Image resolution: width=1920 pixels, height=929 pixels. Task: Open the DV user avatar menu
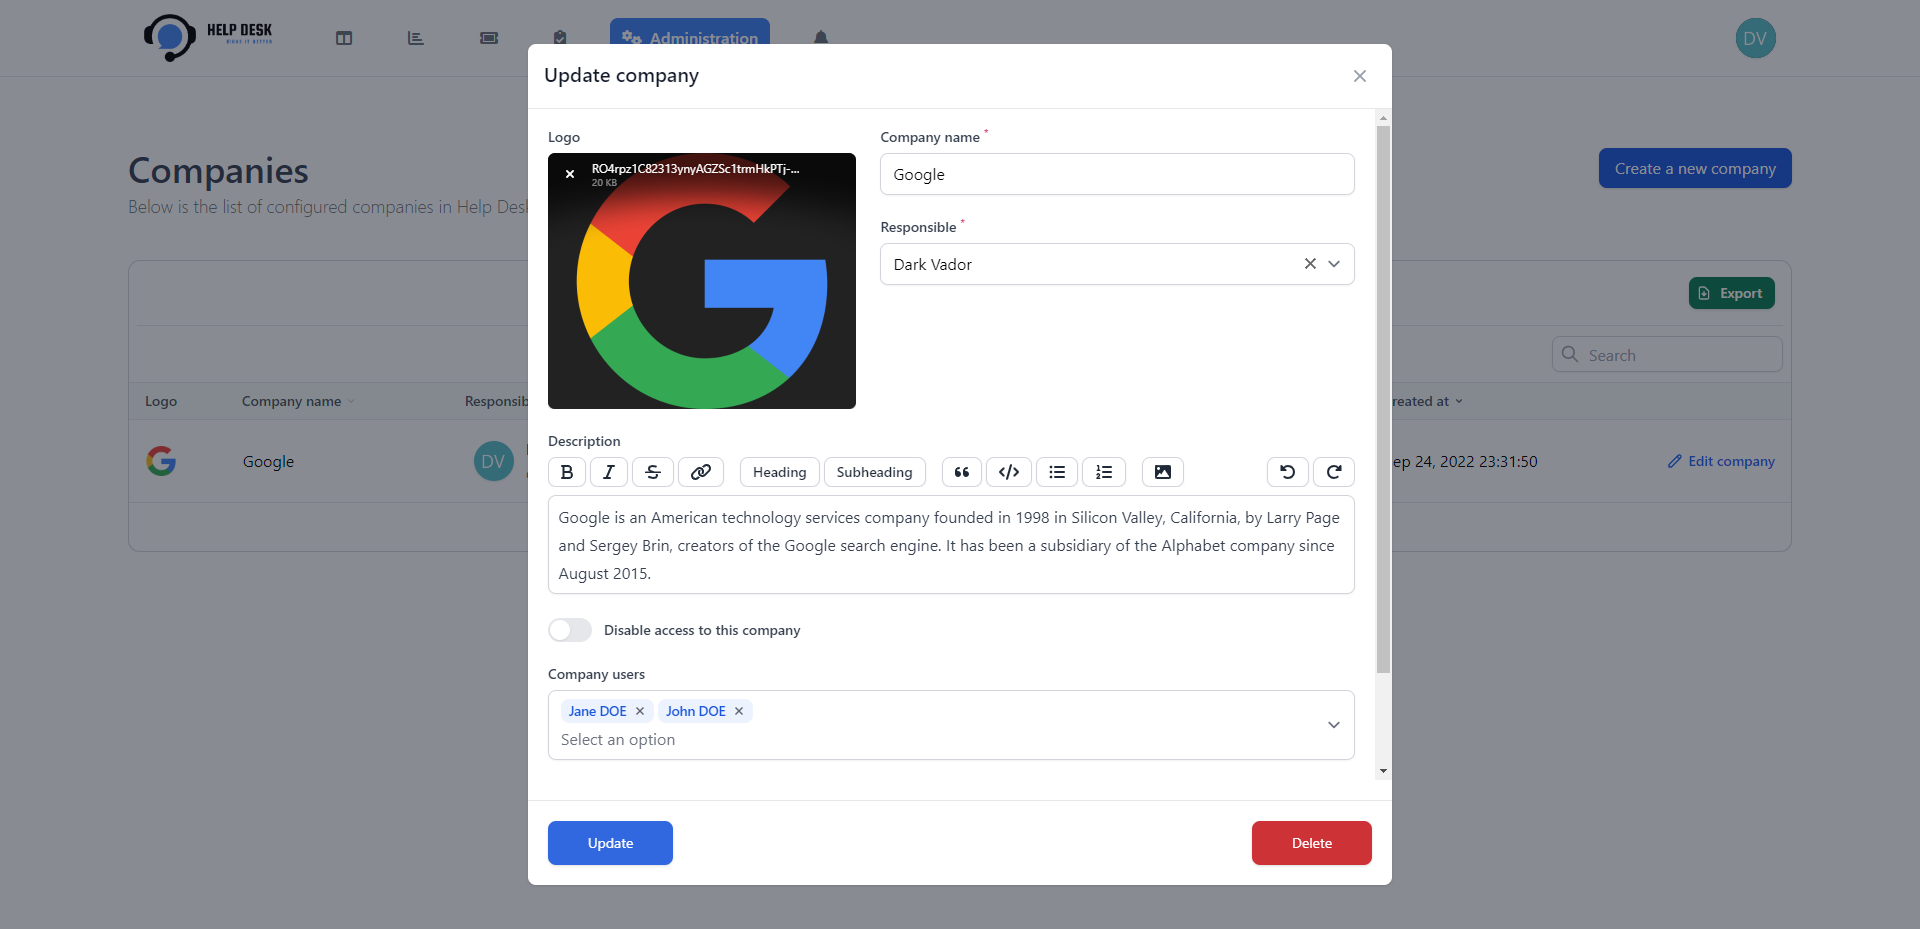pos(1756,38)
